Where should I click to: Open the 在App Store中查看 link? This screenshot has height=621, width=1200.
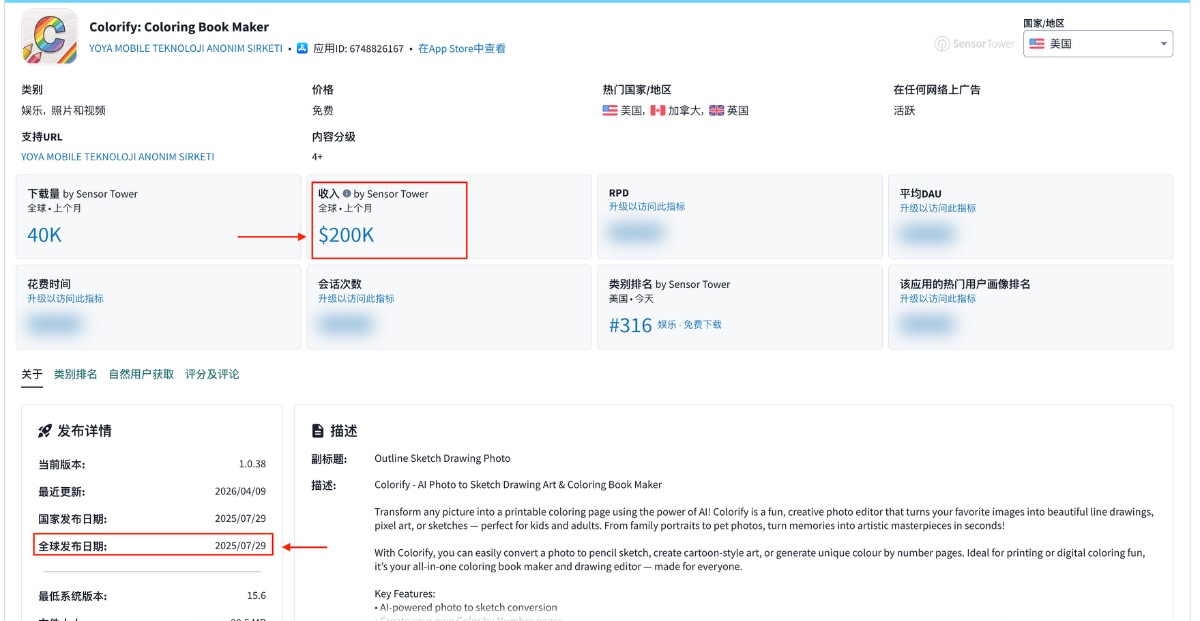462,48
